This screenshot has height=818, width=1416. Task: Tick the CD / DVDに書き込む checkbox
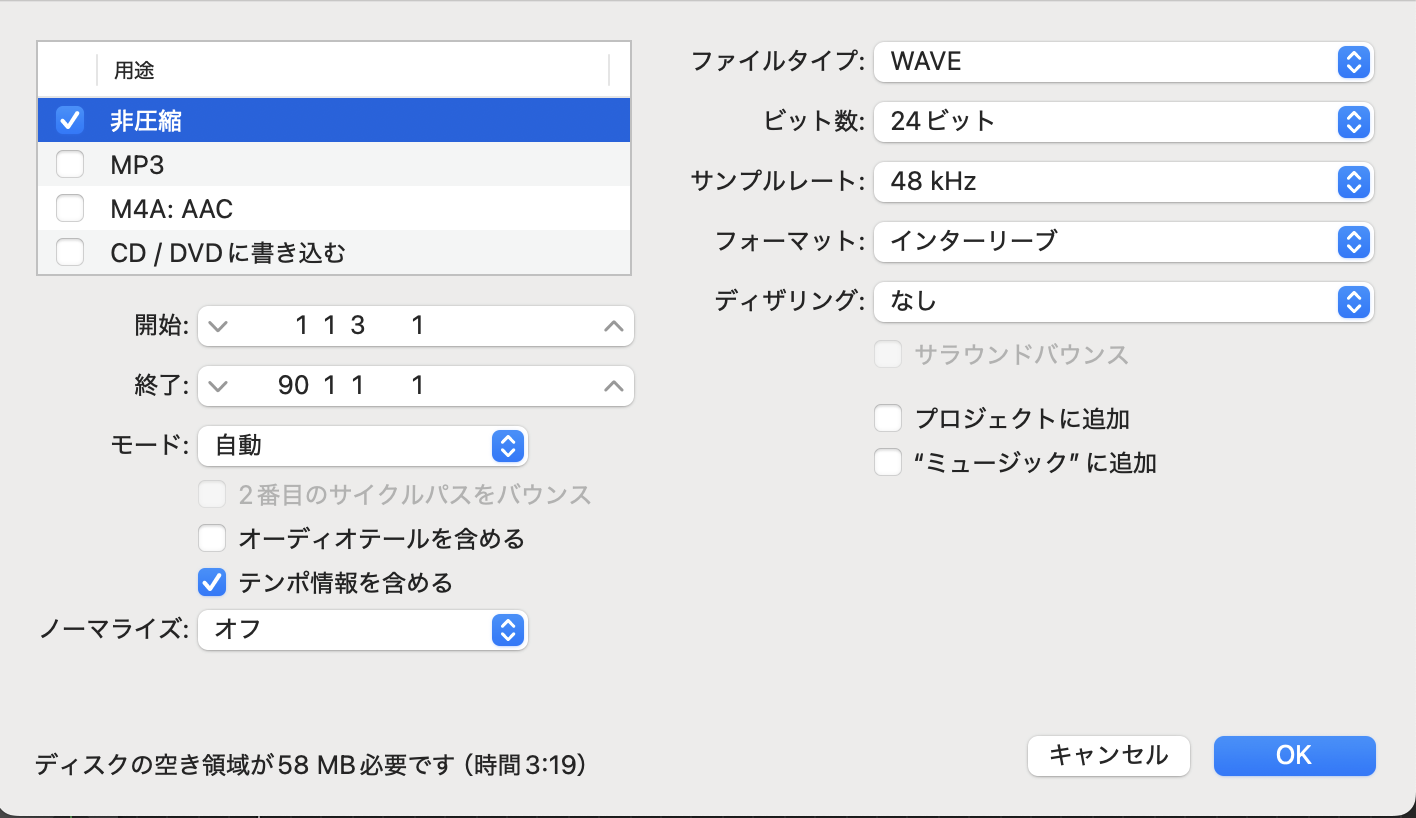point(70,253)
